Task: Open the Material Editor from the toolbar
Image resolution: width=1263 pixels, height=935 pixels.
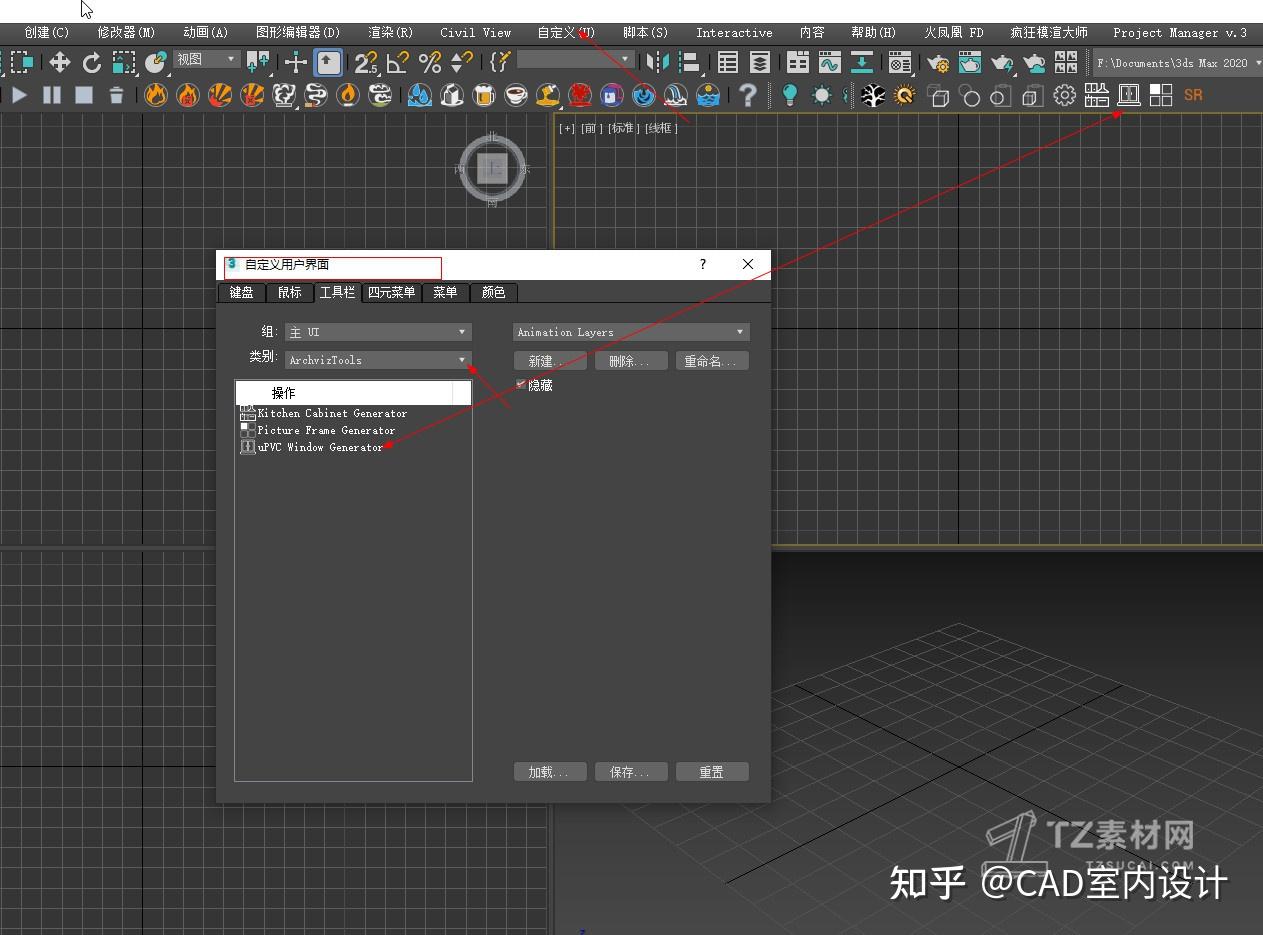Action: 900,62
